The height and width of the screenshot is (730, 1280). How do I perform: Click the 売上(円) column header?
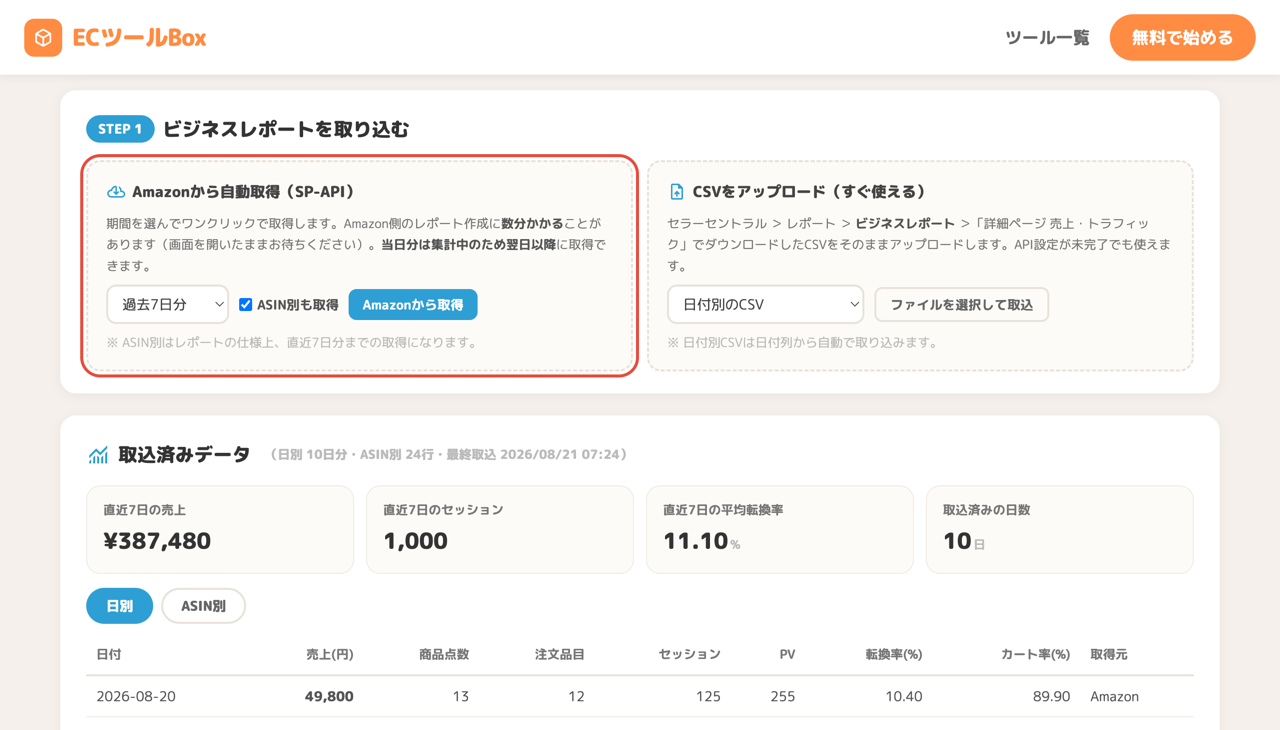330,654
